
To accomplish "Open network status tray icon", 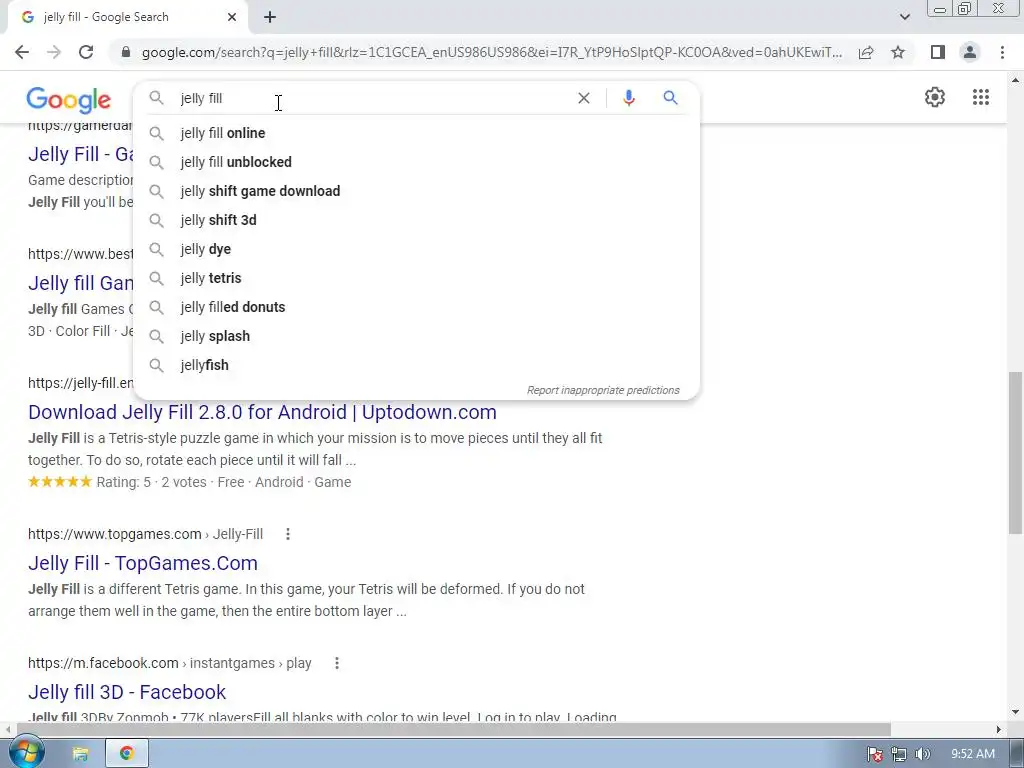I will coord(899,754).
